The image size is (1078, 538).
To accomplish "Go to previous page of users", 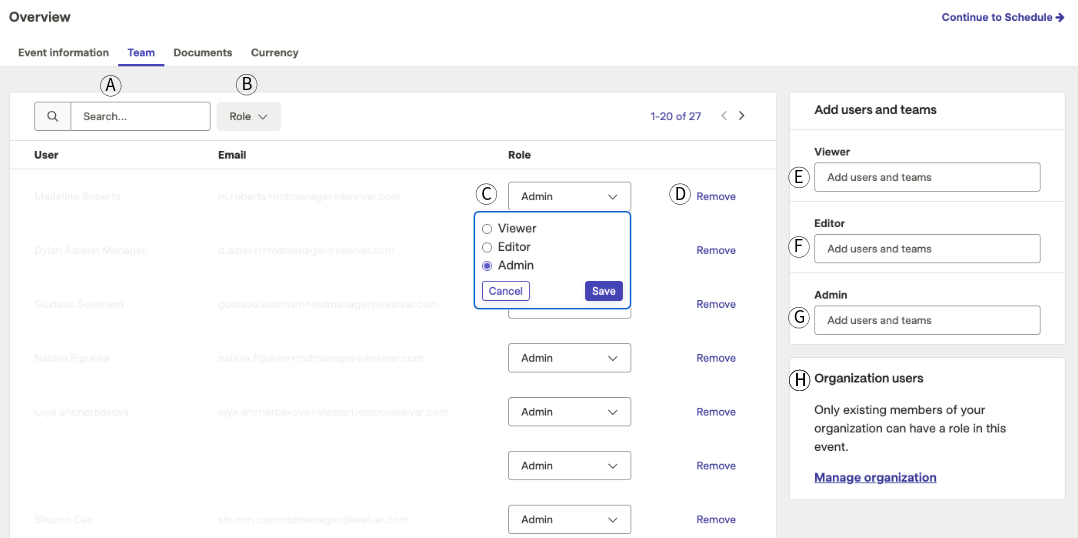I will tap(724, 116).
